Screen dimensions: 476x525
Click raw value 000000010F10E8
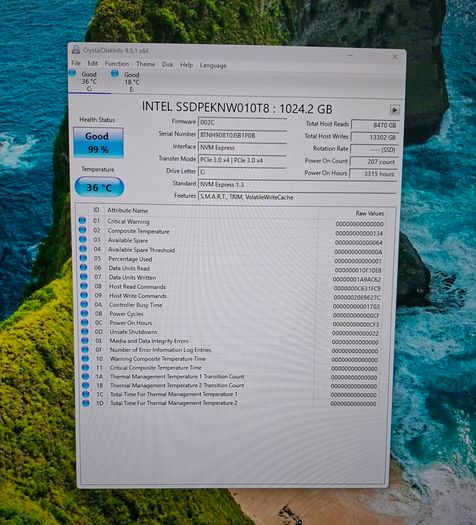tap(358, 270)
